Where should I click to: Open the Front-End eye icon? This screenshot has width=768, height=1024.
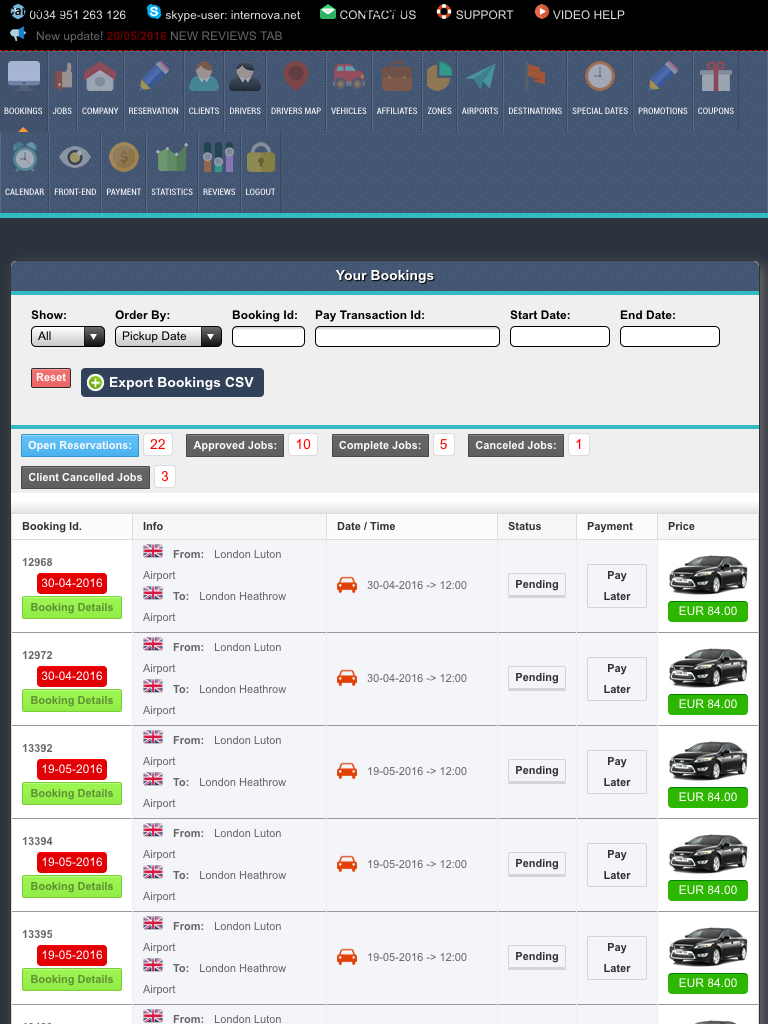coord(75,157)
